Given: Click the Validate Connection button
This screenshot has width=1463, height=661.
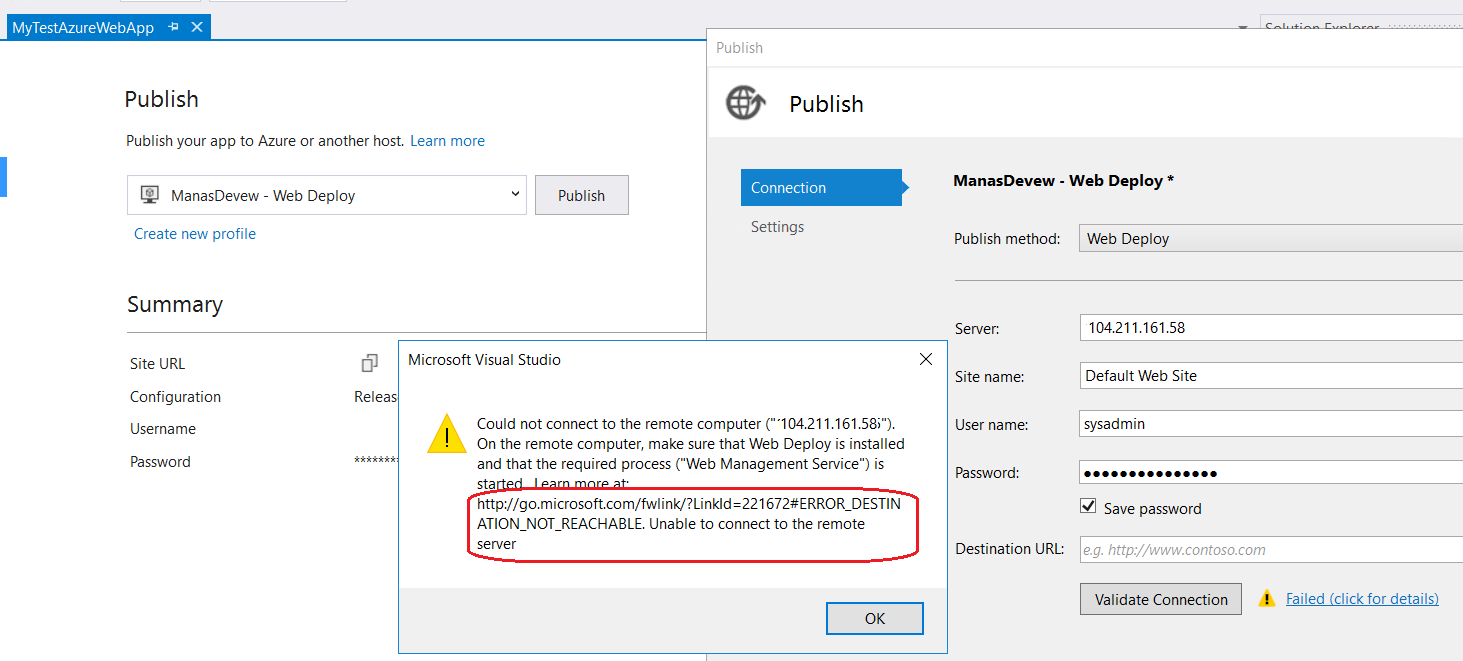Looking at the screenshot, I should click(x=1161, y=599).
